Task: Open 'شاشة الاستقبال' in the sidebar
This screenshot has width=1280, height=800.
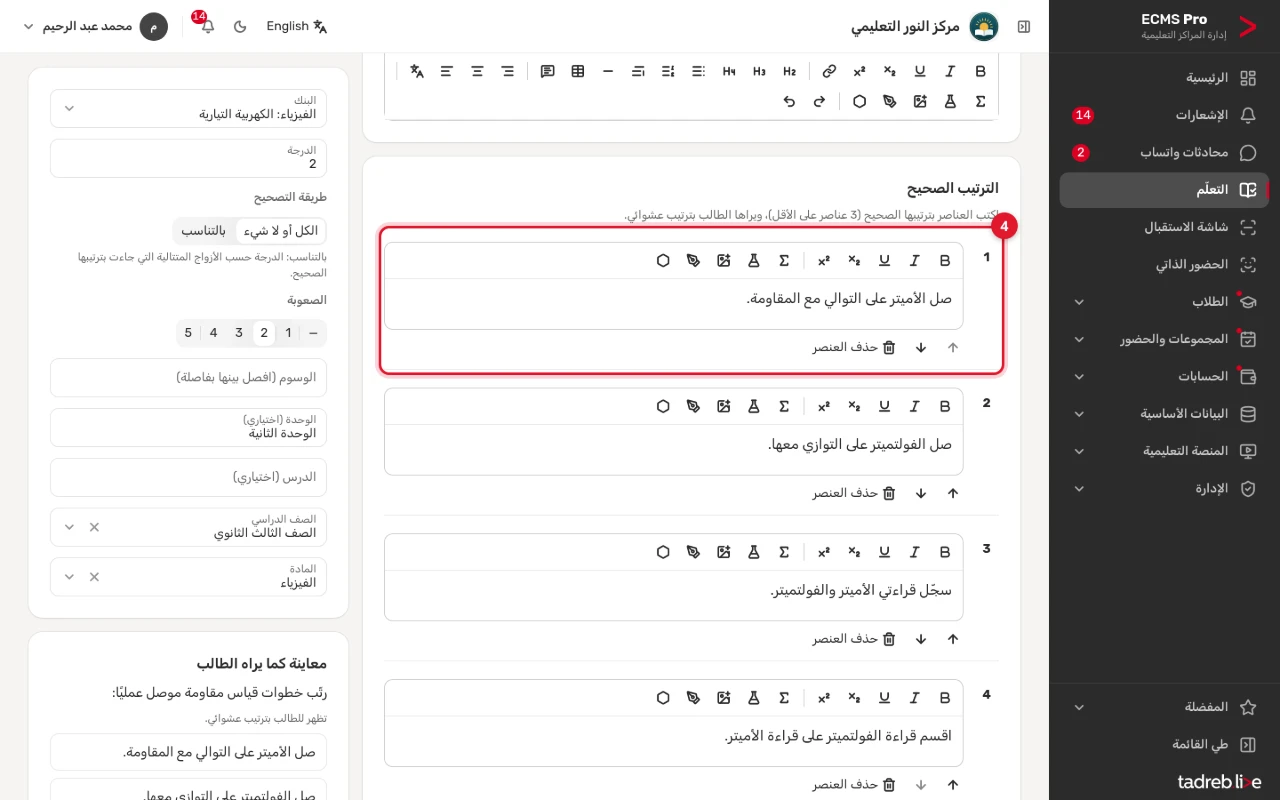Action: coord(1164,227)
